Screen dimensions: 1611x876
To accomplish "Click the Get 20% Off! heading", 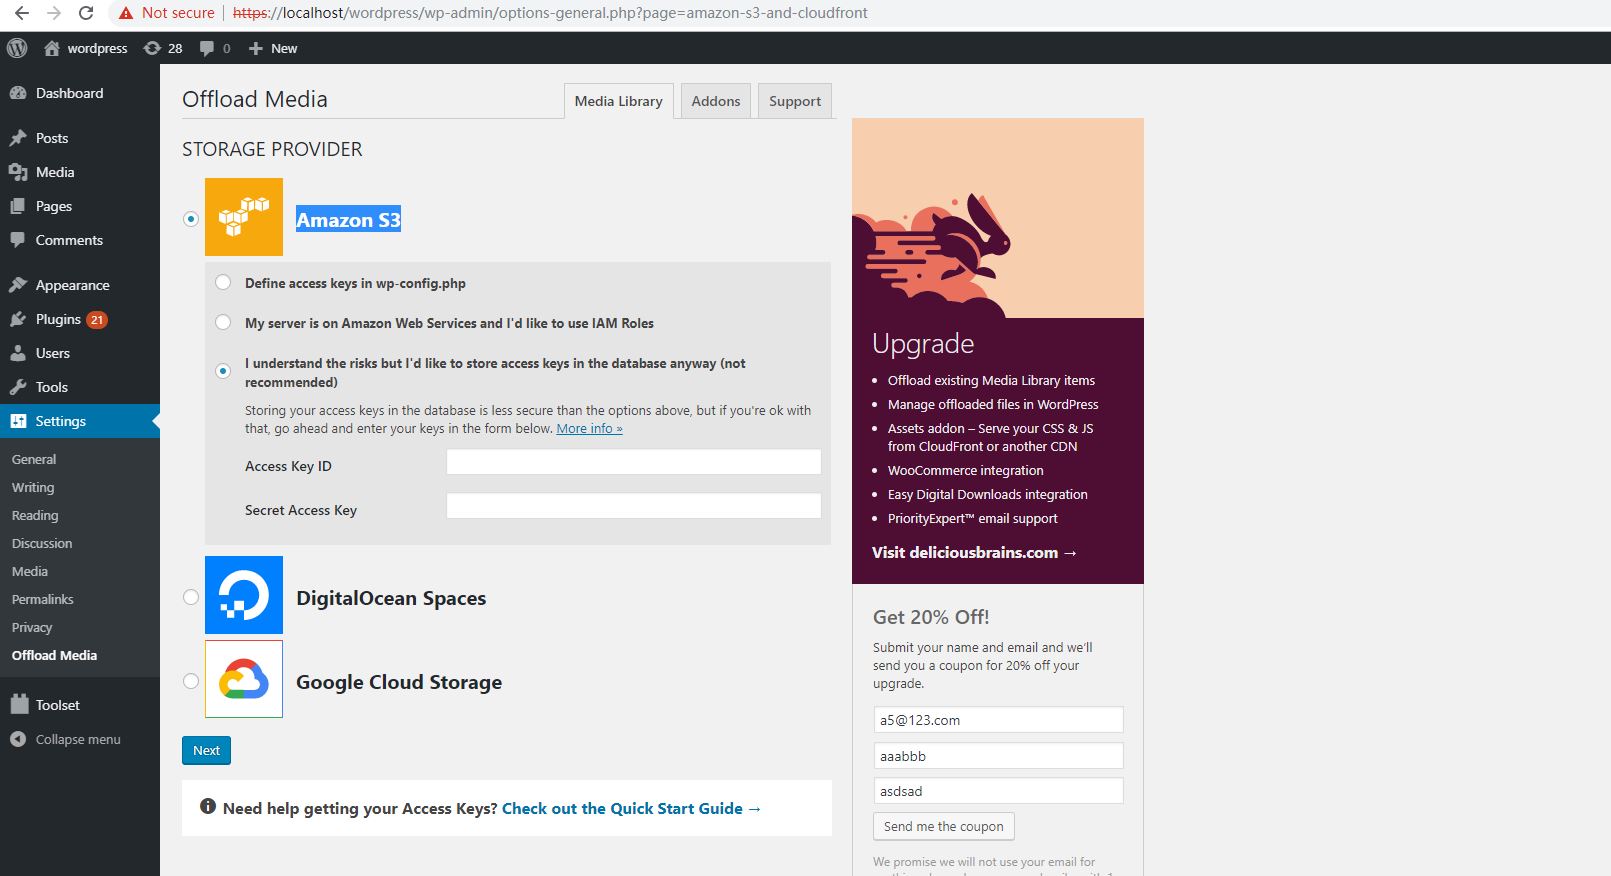I will (931, 617).
